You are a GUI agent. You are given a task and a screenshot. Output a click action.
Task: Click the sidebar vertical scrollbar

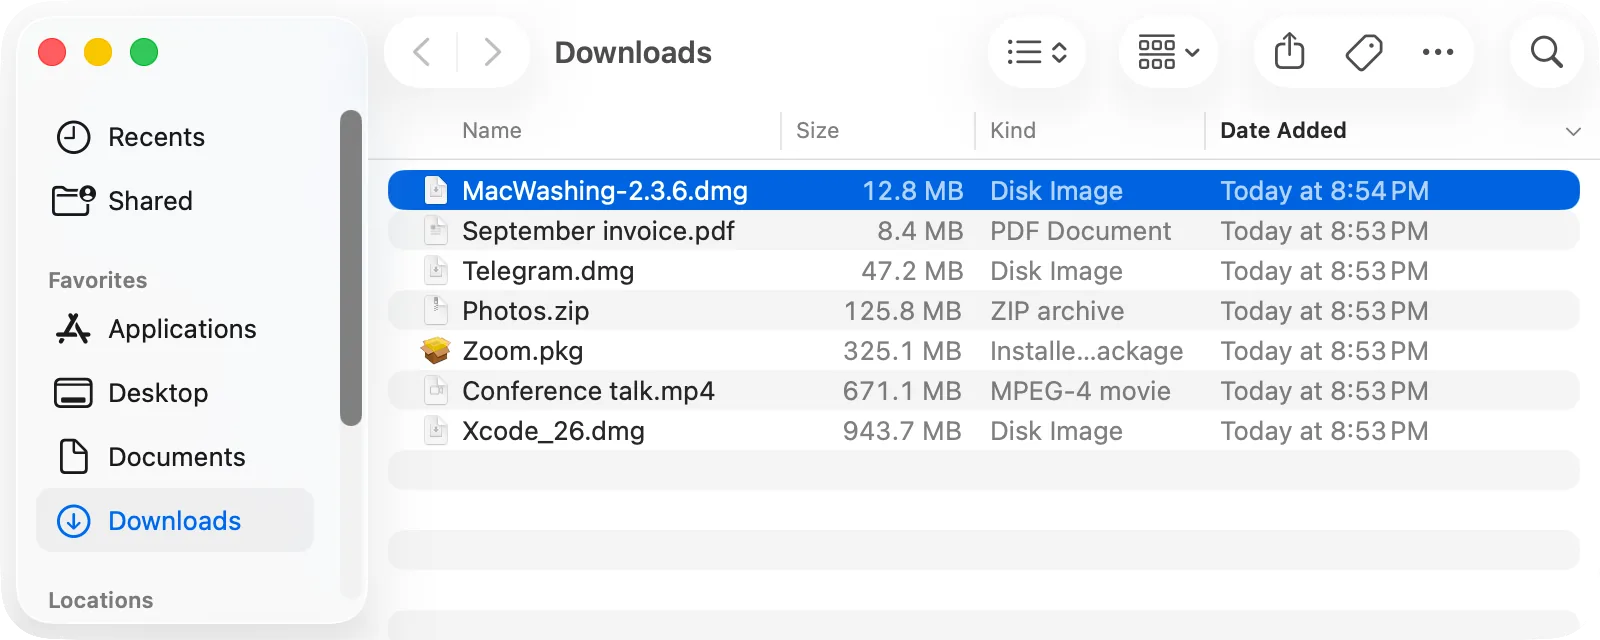[350, 268]
